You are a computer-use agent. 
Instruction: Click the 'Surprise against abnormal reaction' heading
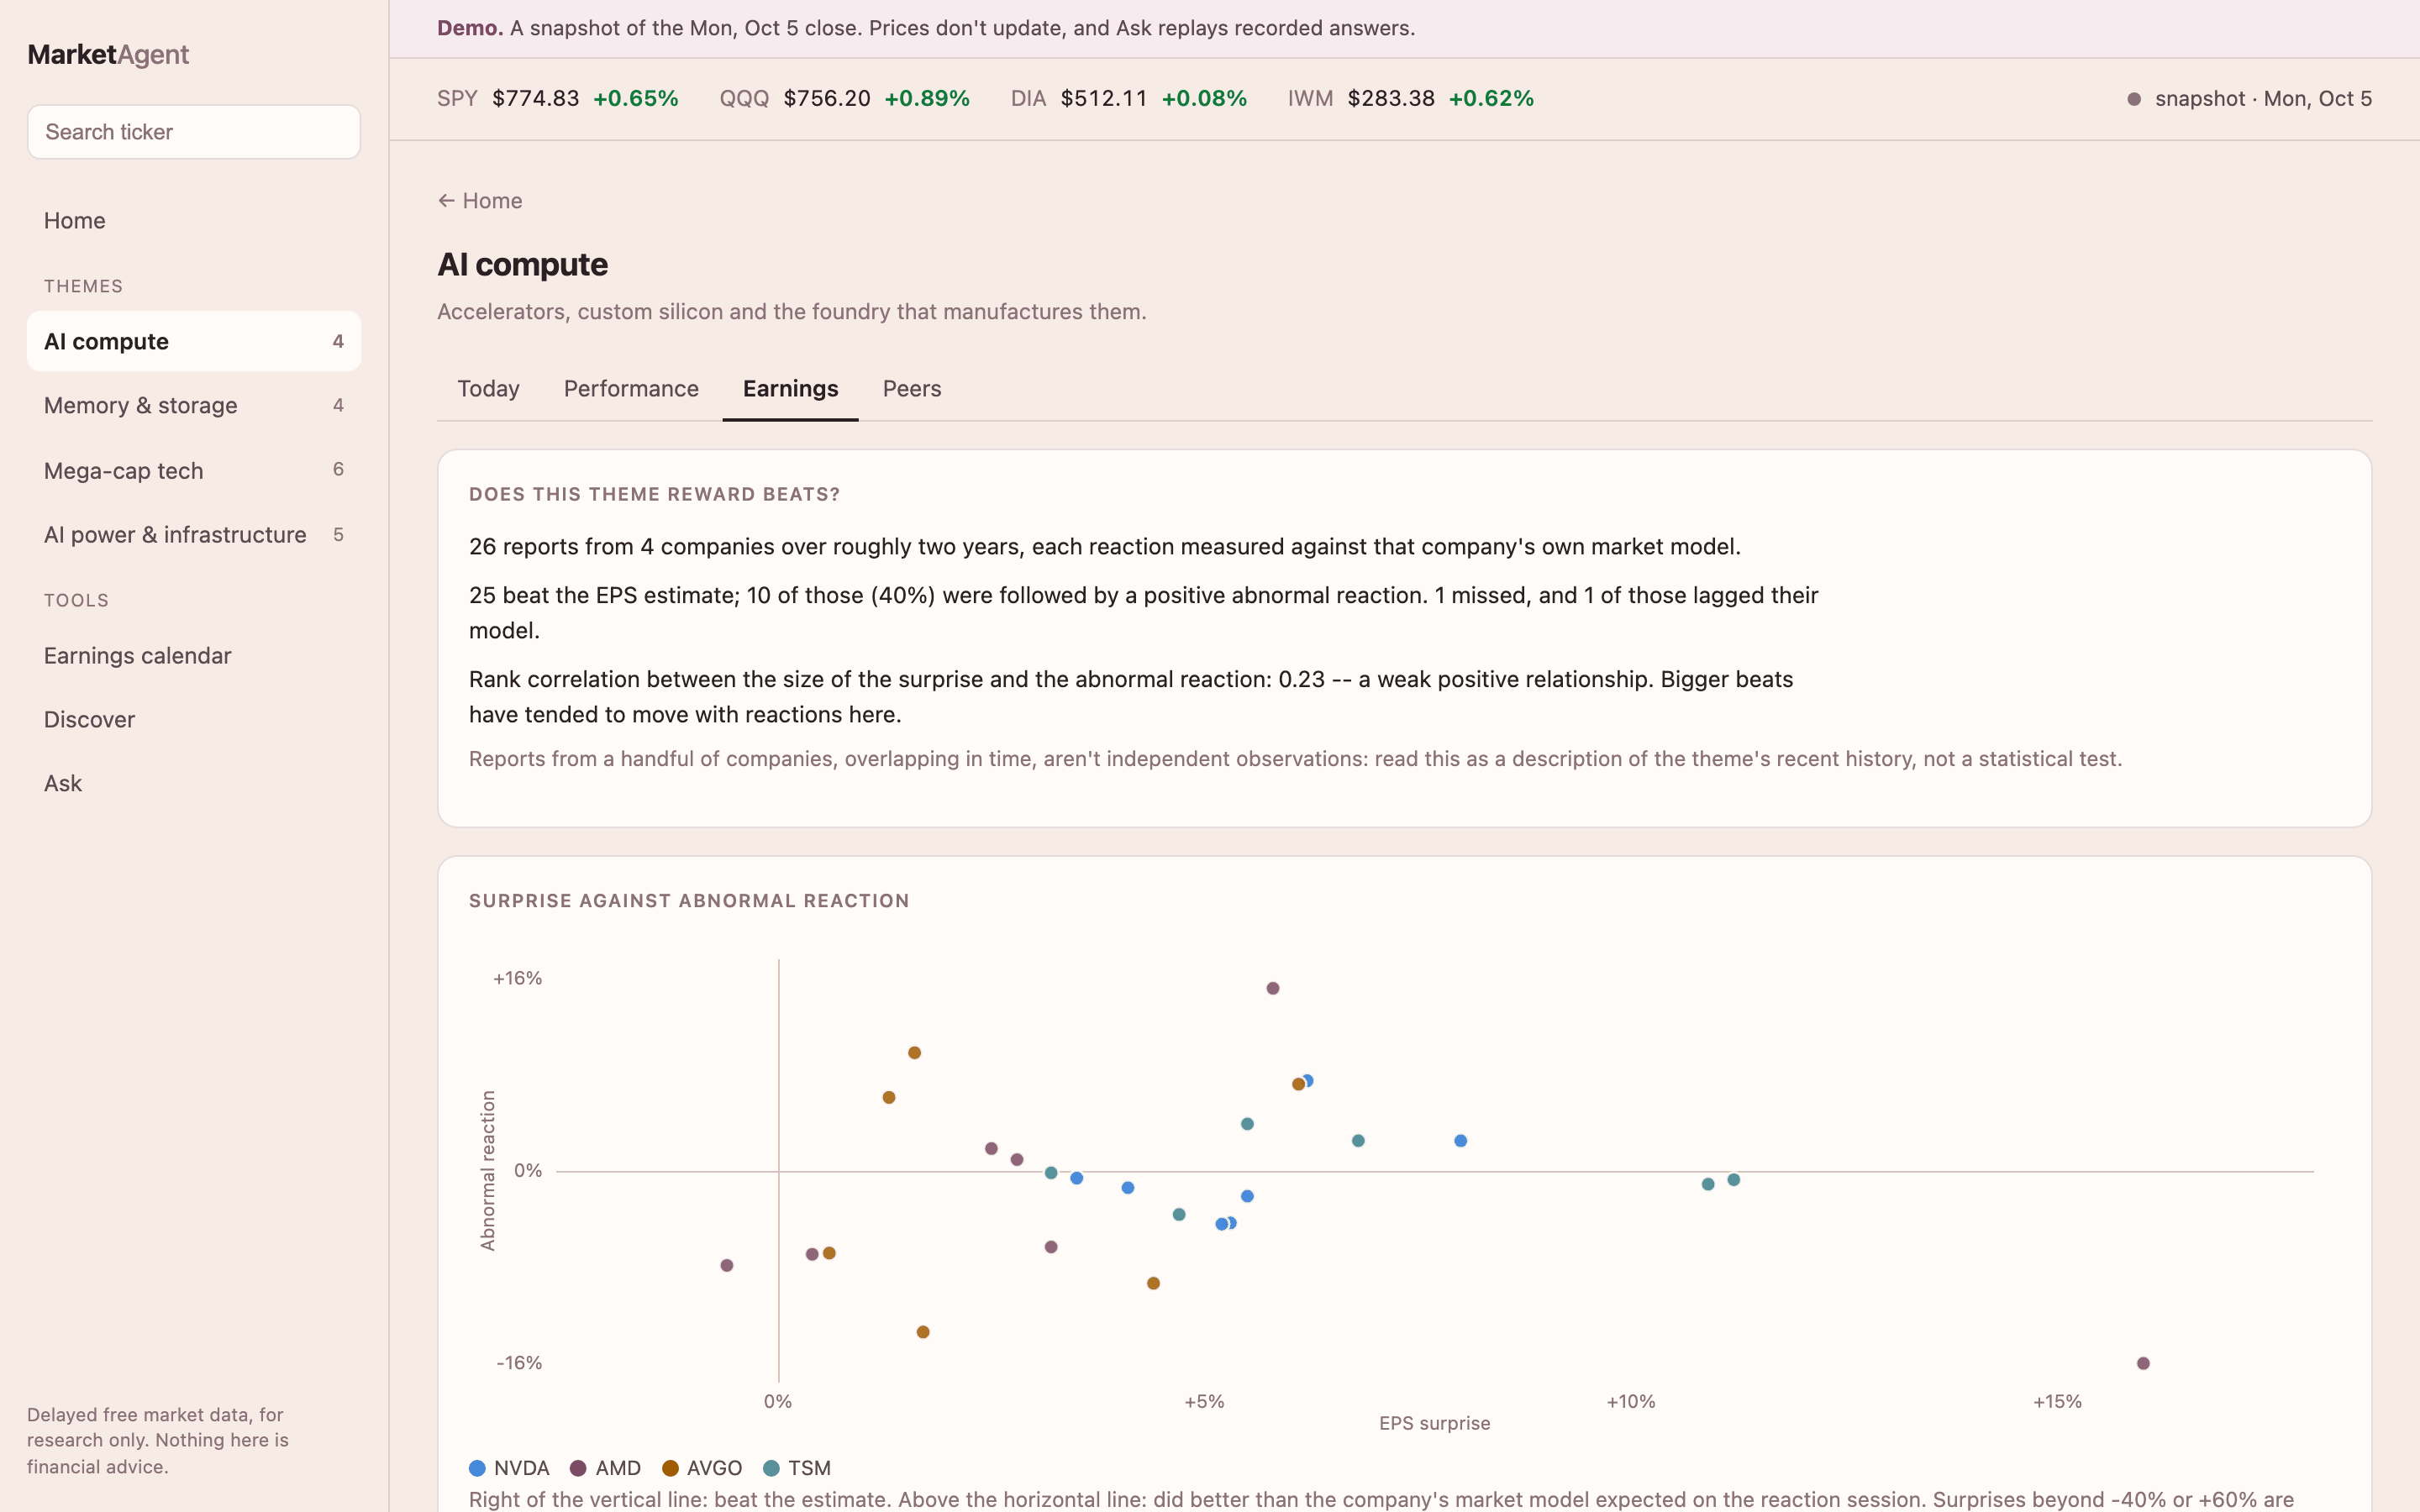[x=689, y=901]
